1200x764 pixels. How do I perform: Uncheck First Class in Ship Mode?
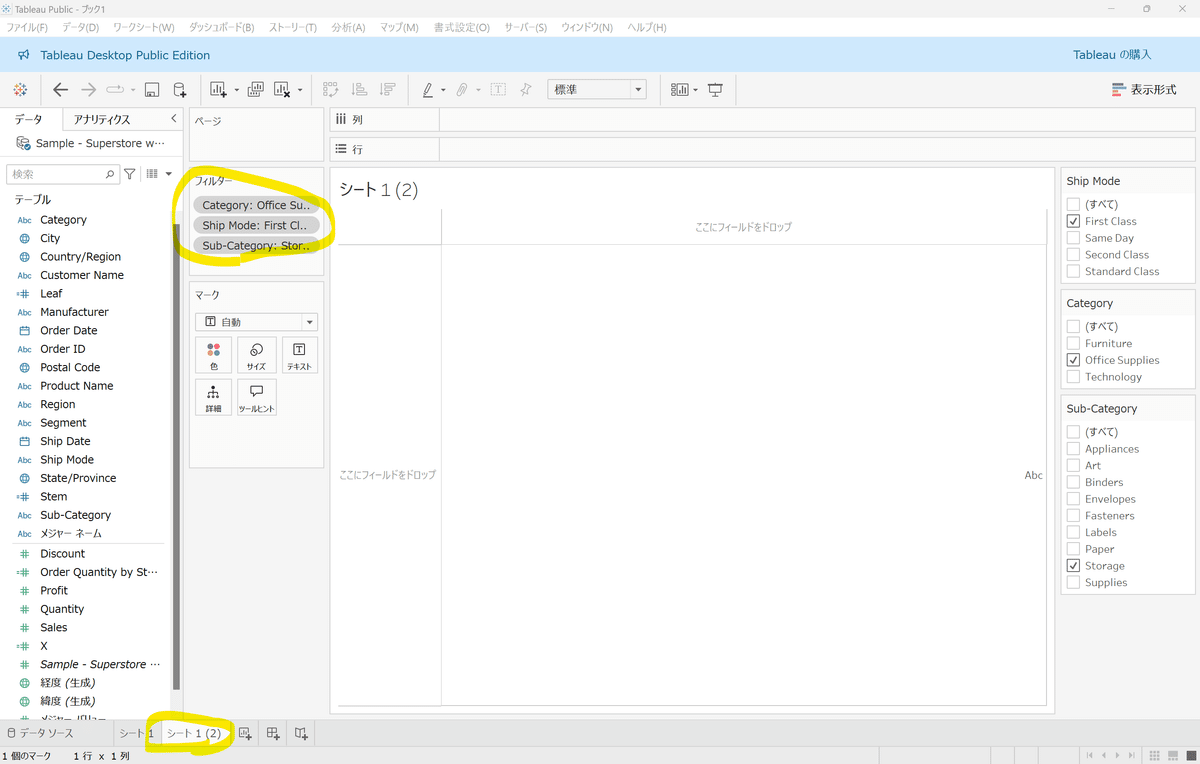point(1073,221)
